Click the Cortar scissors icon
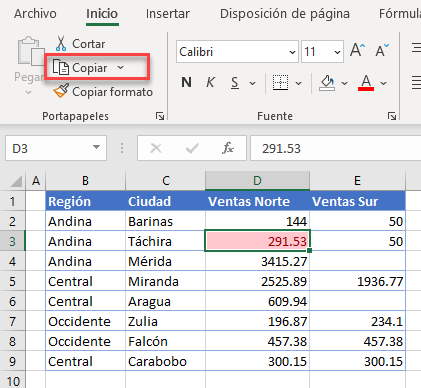Screen dimensions: 421x388 pos(61,44)
